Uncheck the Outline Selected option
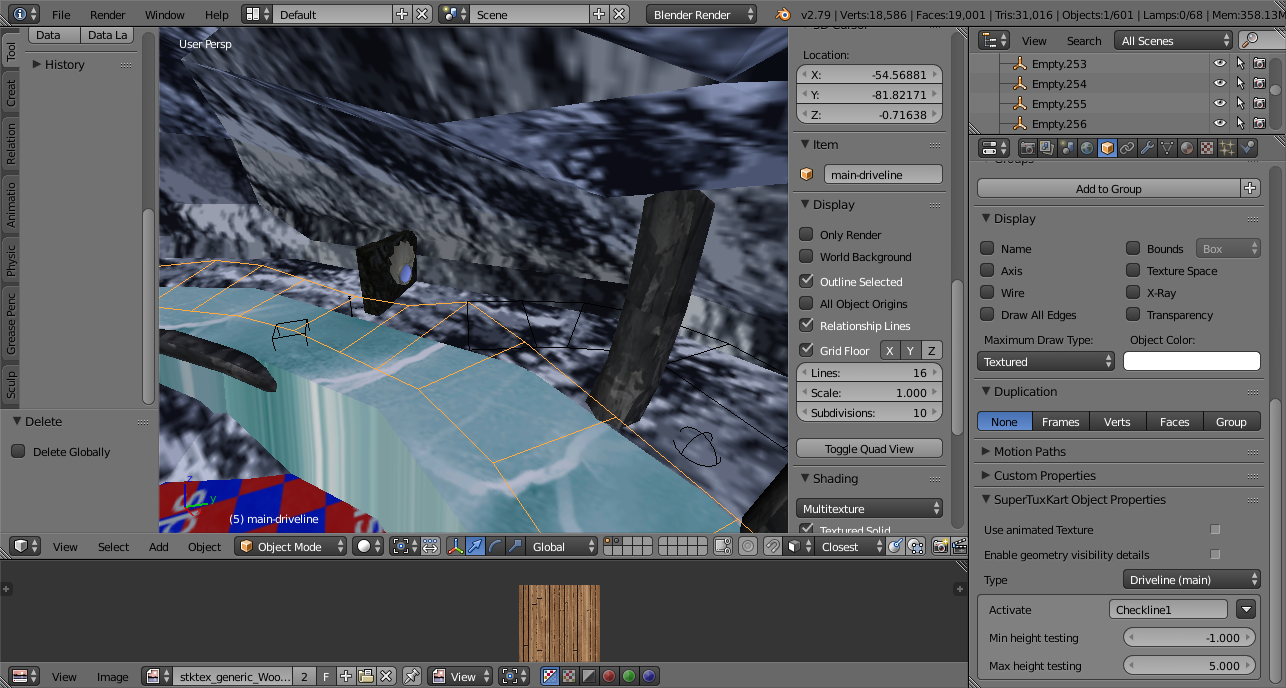The width and height of the screenshot is (1286, 688). click(806, 282)
